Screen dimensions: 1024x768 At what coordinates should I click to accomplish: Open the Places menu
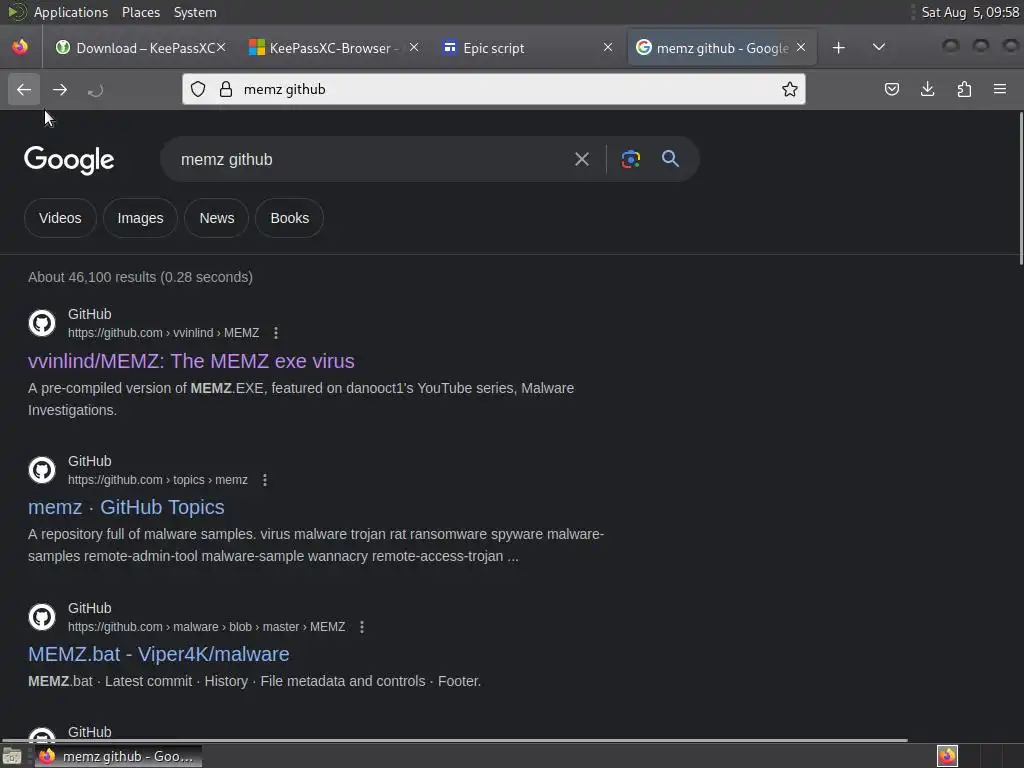pyautogui.click(x=141, y=12)
